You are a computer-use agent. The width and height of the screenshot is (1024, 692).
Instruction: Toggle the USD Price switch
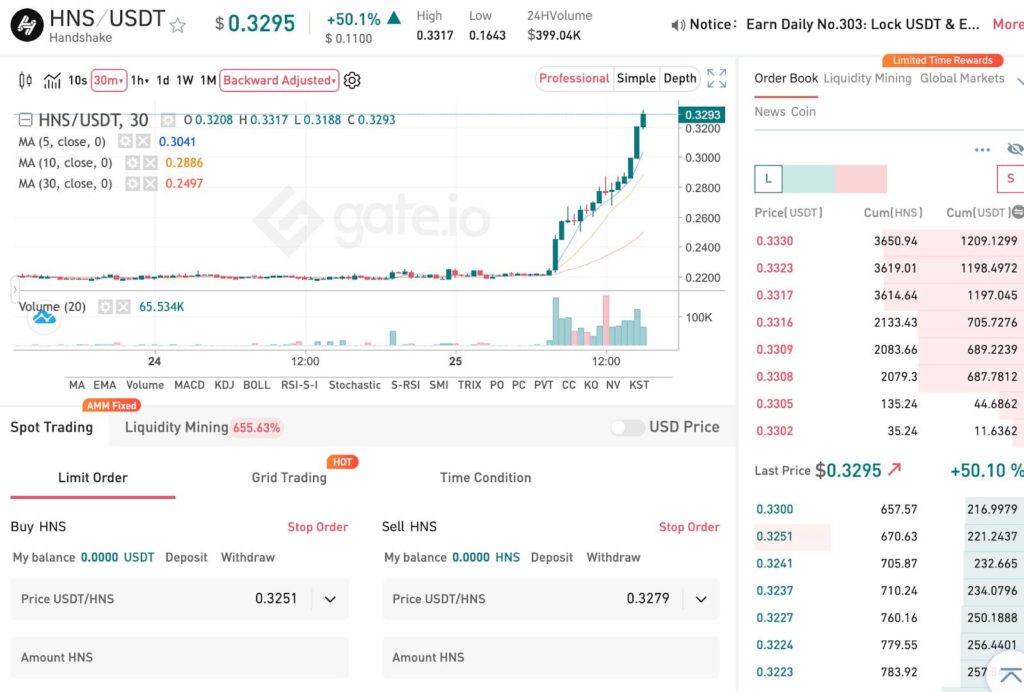pos(628,428)
